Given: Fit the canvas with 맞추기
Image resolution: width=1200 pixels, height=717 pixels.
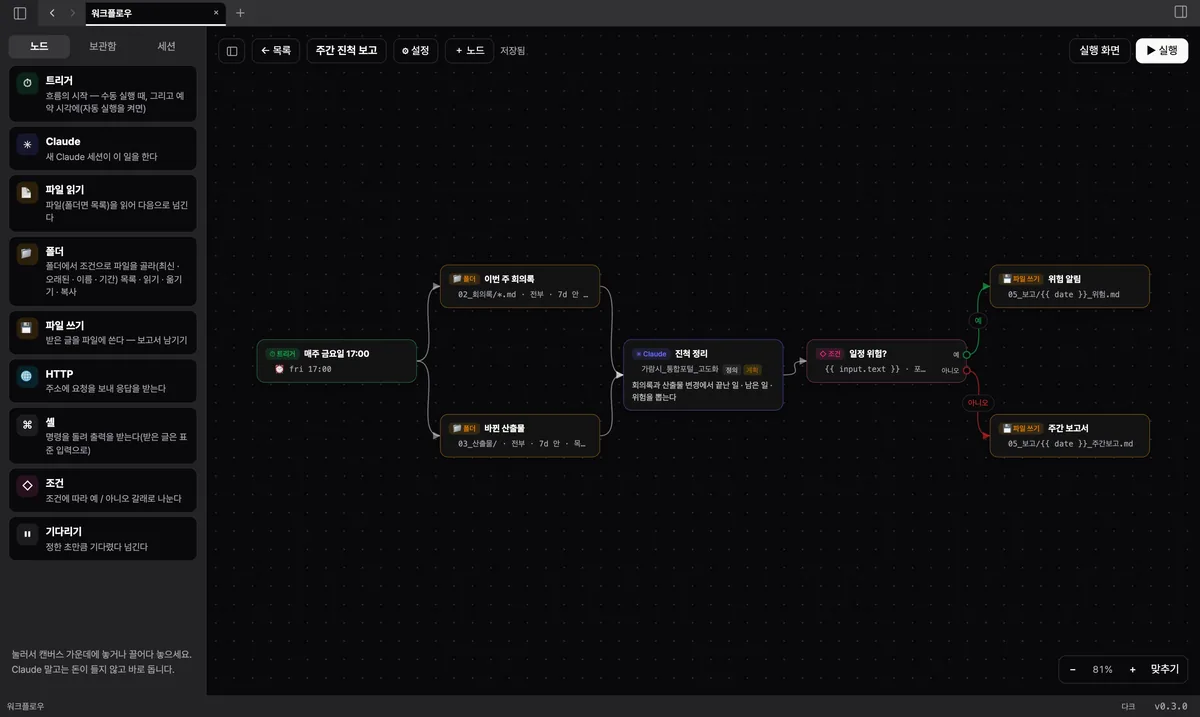Looking at the screenshot, I should tap(1165, 669).
